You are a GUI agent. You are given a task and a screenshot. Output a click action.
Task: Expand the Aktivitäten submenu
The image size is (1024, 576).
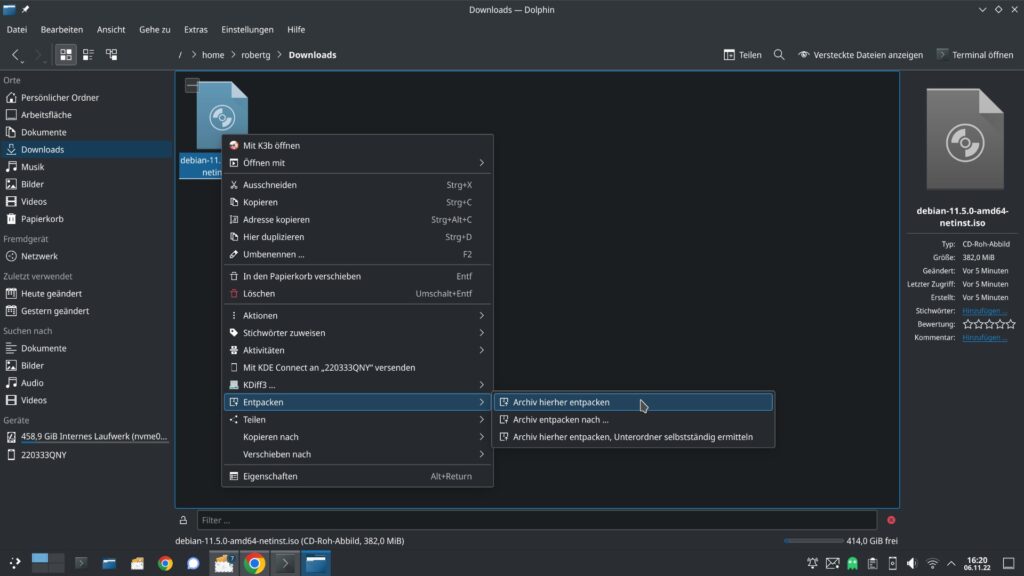pyautogui.click(x=357, y=350)
